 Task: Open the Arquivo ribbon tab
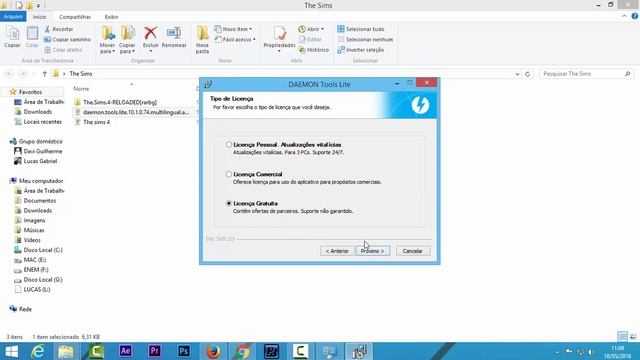click(13, 17)
